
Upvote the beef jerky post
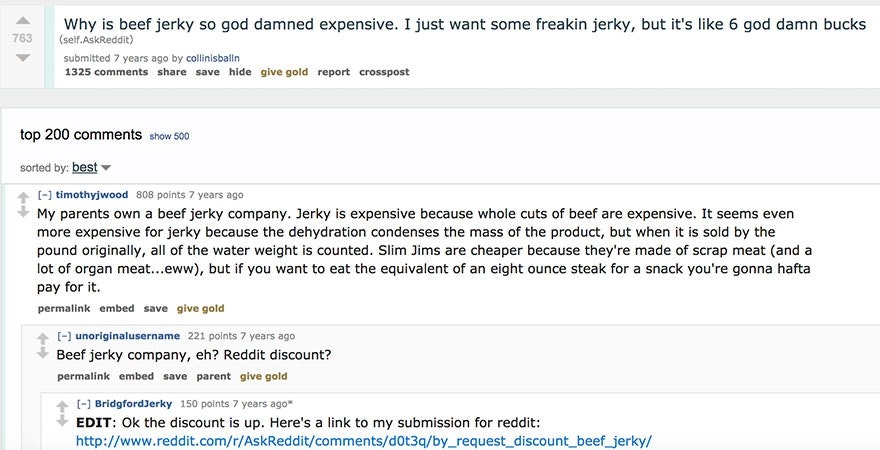coord(22,20)
